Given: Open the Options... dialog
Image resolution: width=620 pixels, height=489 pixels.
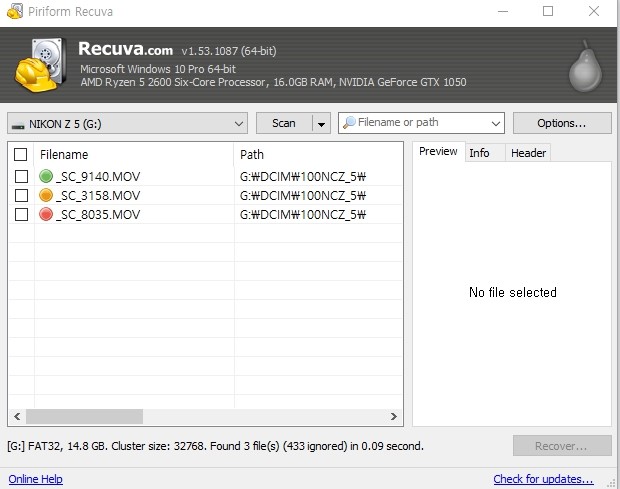Looking at the screenshot, I should (x=562, y=123).
